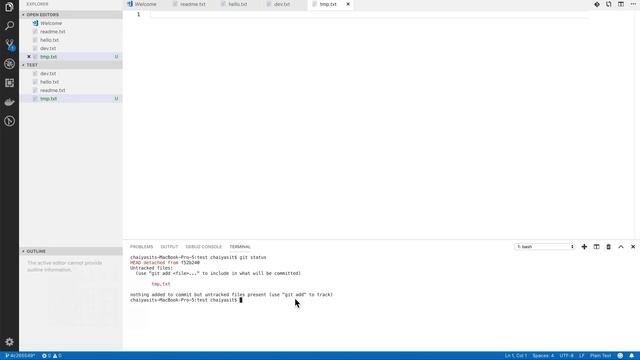
Task: Switch to the Welcome tab
Action: (x=142, y=4)
